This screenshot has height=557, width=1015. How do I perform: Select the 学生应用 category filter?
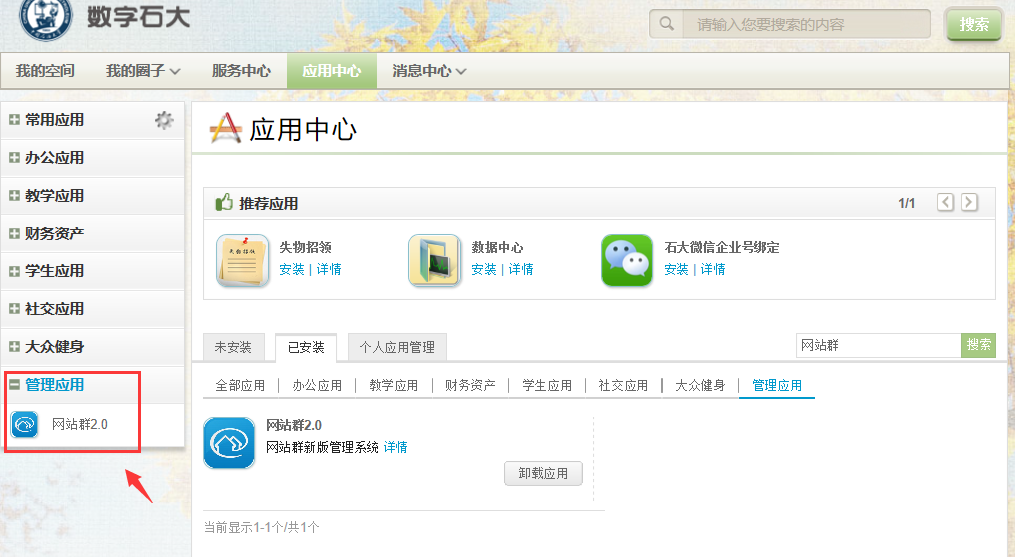pyautogui.click(x=547, y=385)
